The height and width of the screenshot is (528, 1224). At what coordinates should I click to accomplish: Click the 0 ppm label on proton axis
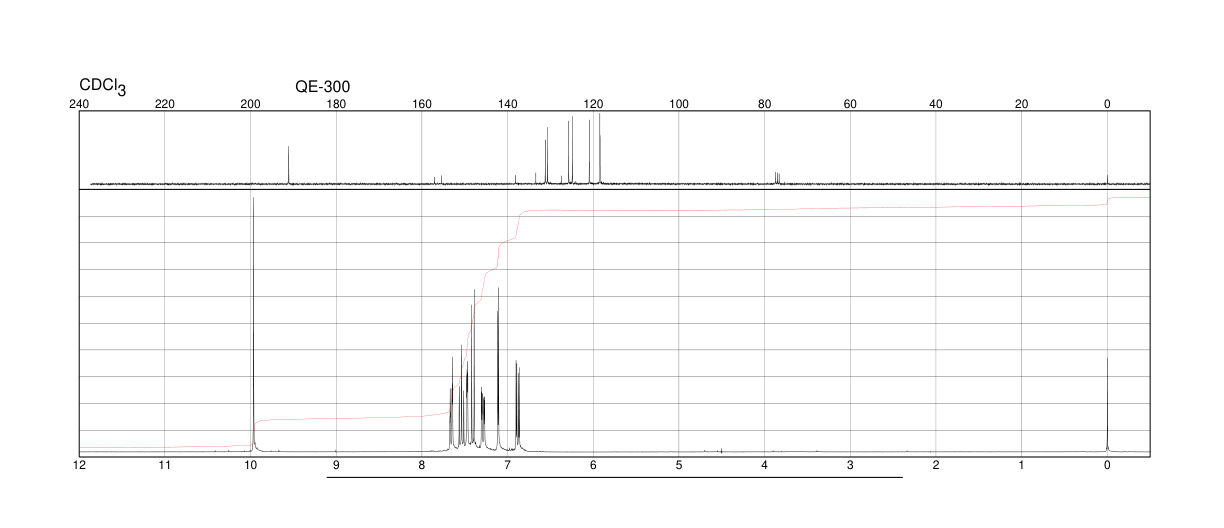pos(1107,466)
